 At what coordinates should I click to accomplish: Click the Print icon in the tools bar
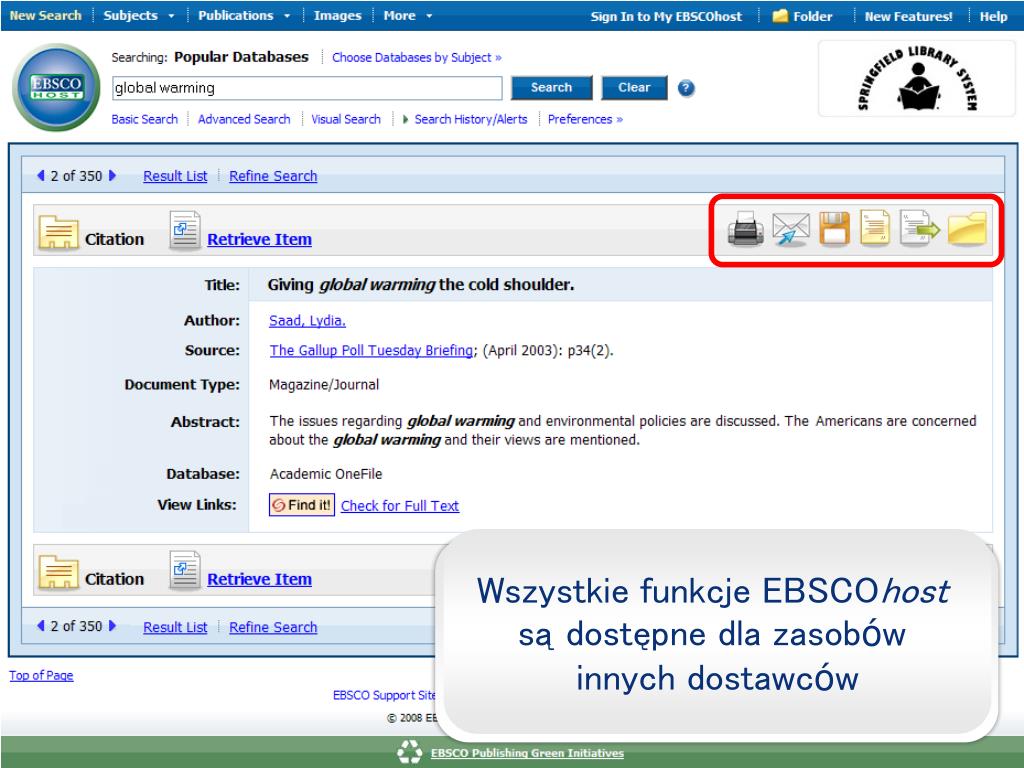point(745,229)
